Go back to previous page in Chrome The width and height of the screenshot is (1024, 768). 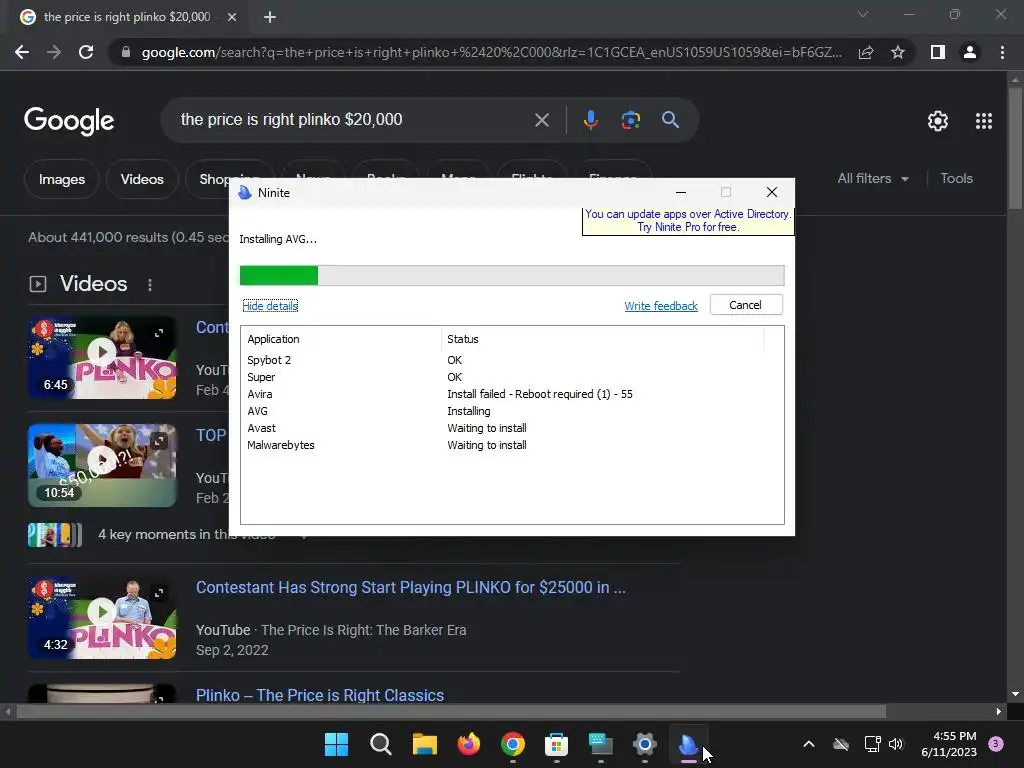click(22, 52)
